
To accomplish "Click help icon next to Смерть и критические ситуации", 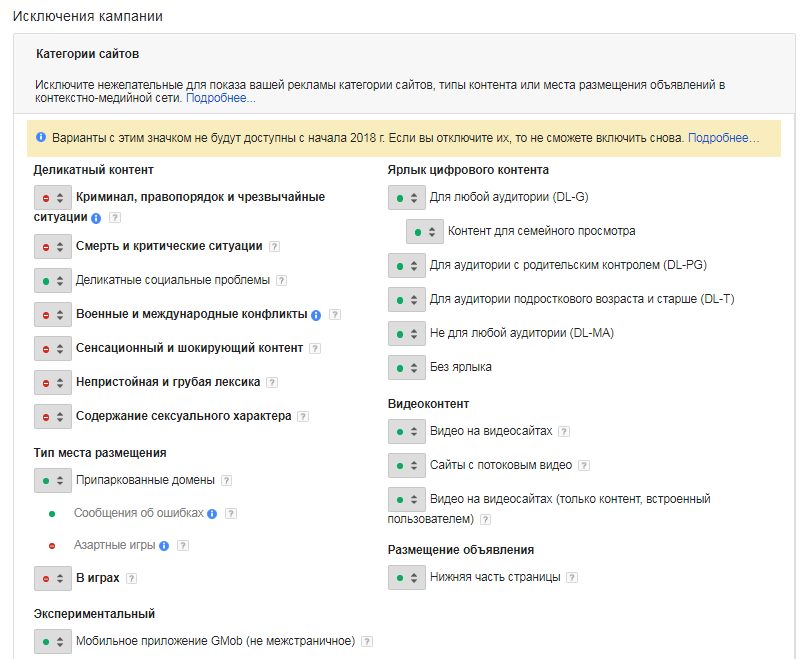I will 274,247.
